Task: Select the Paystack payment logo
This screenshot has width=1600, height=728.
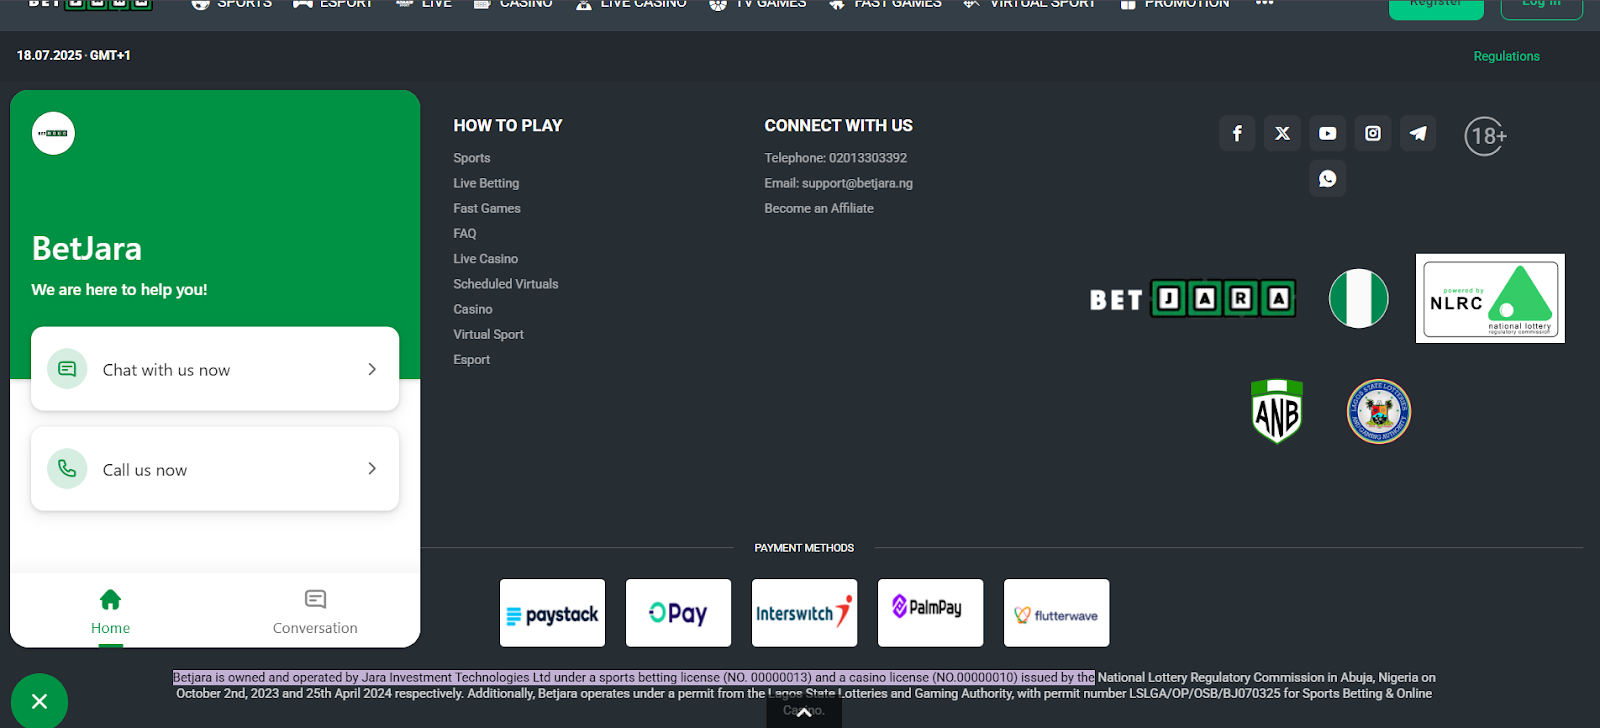Action: [x=552, y=613]
